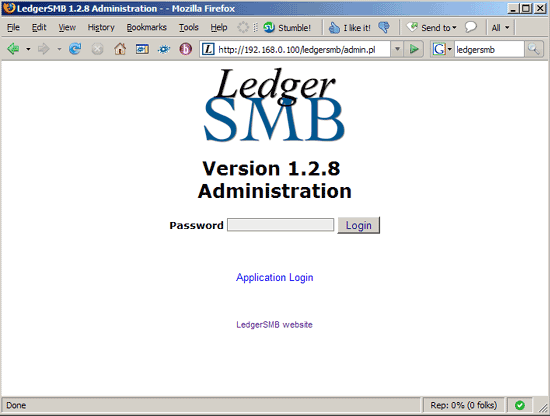Open the Bookmarks menu

(x=146, y=27)
